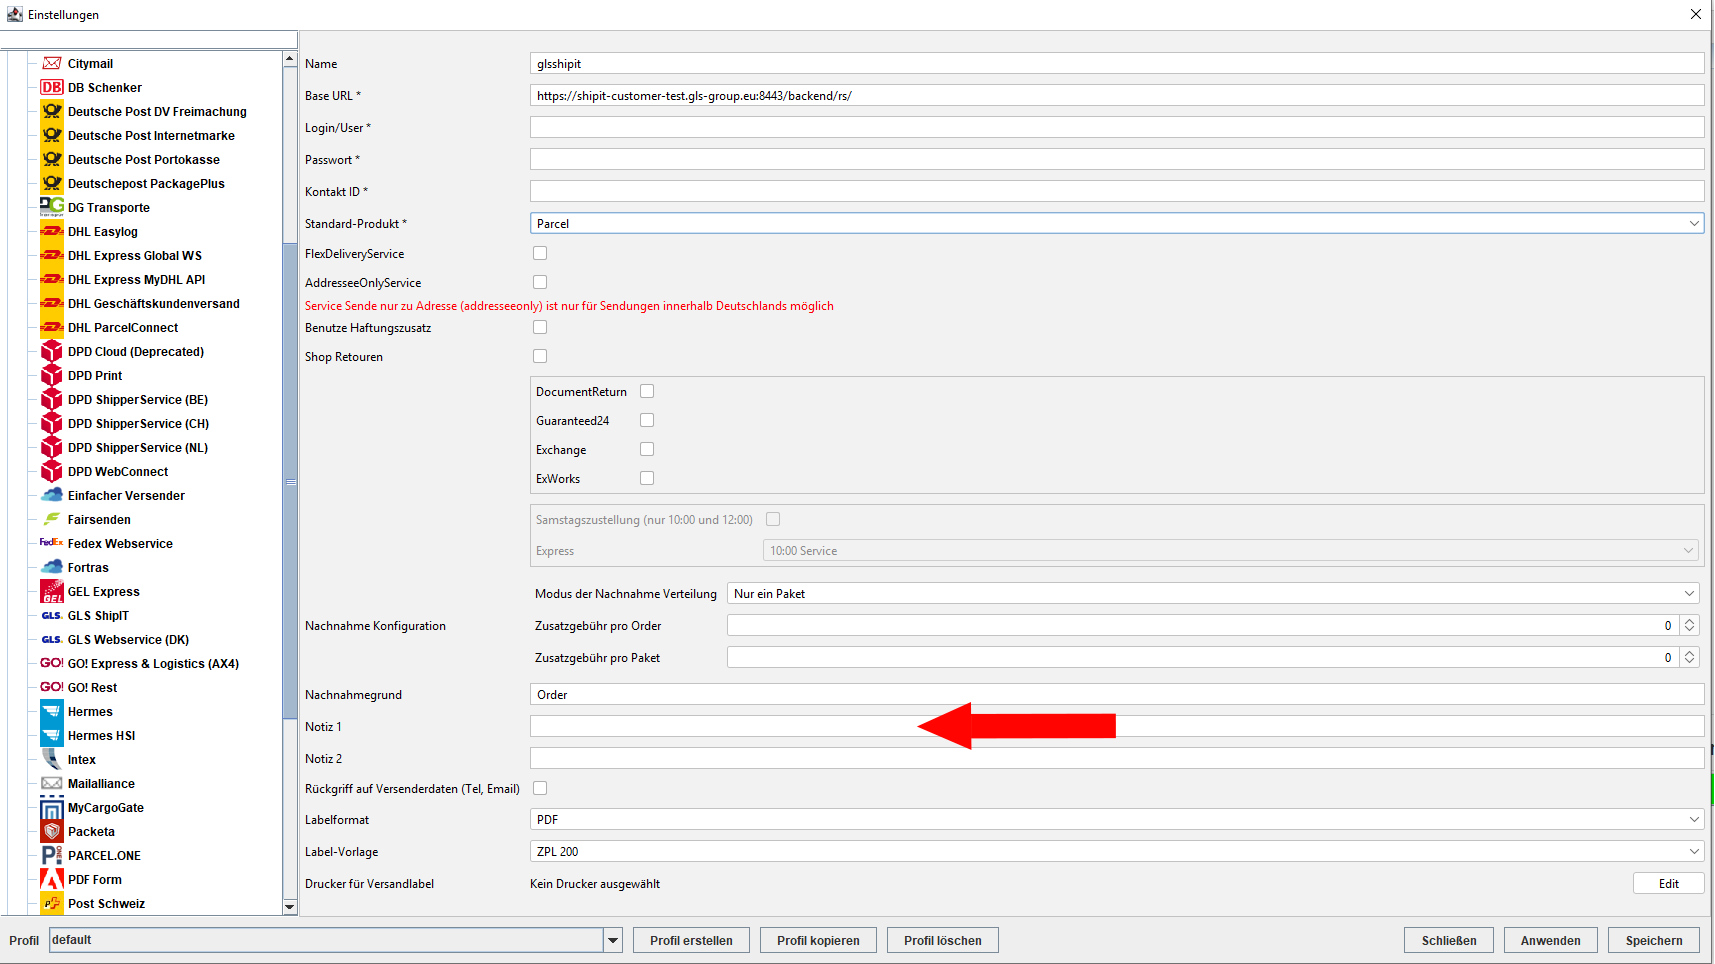1715x964 pixels.
Task: Click carrier list scroll down arrow
Action: click(290, 907)
